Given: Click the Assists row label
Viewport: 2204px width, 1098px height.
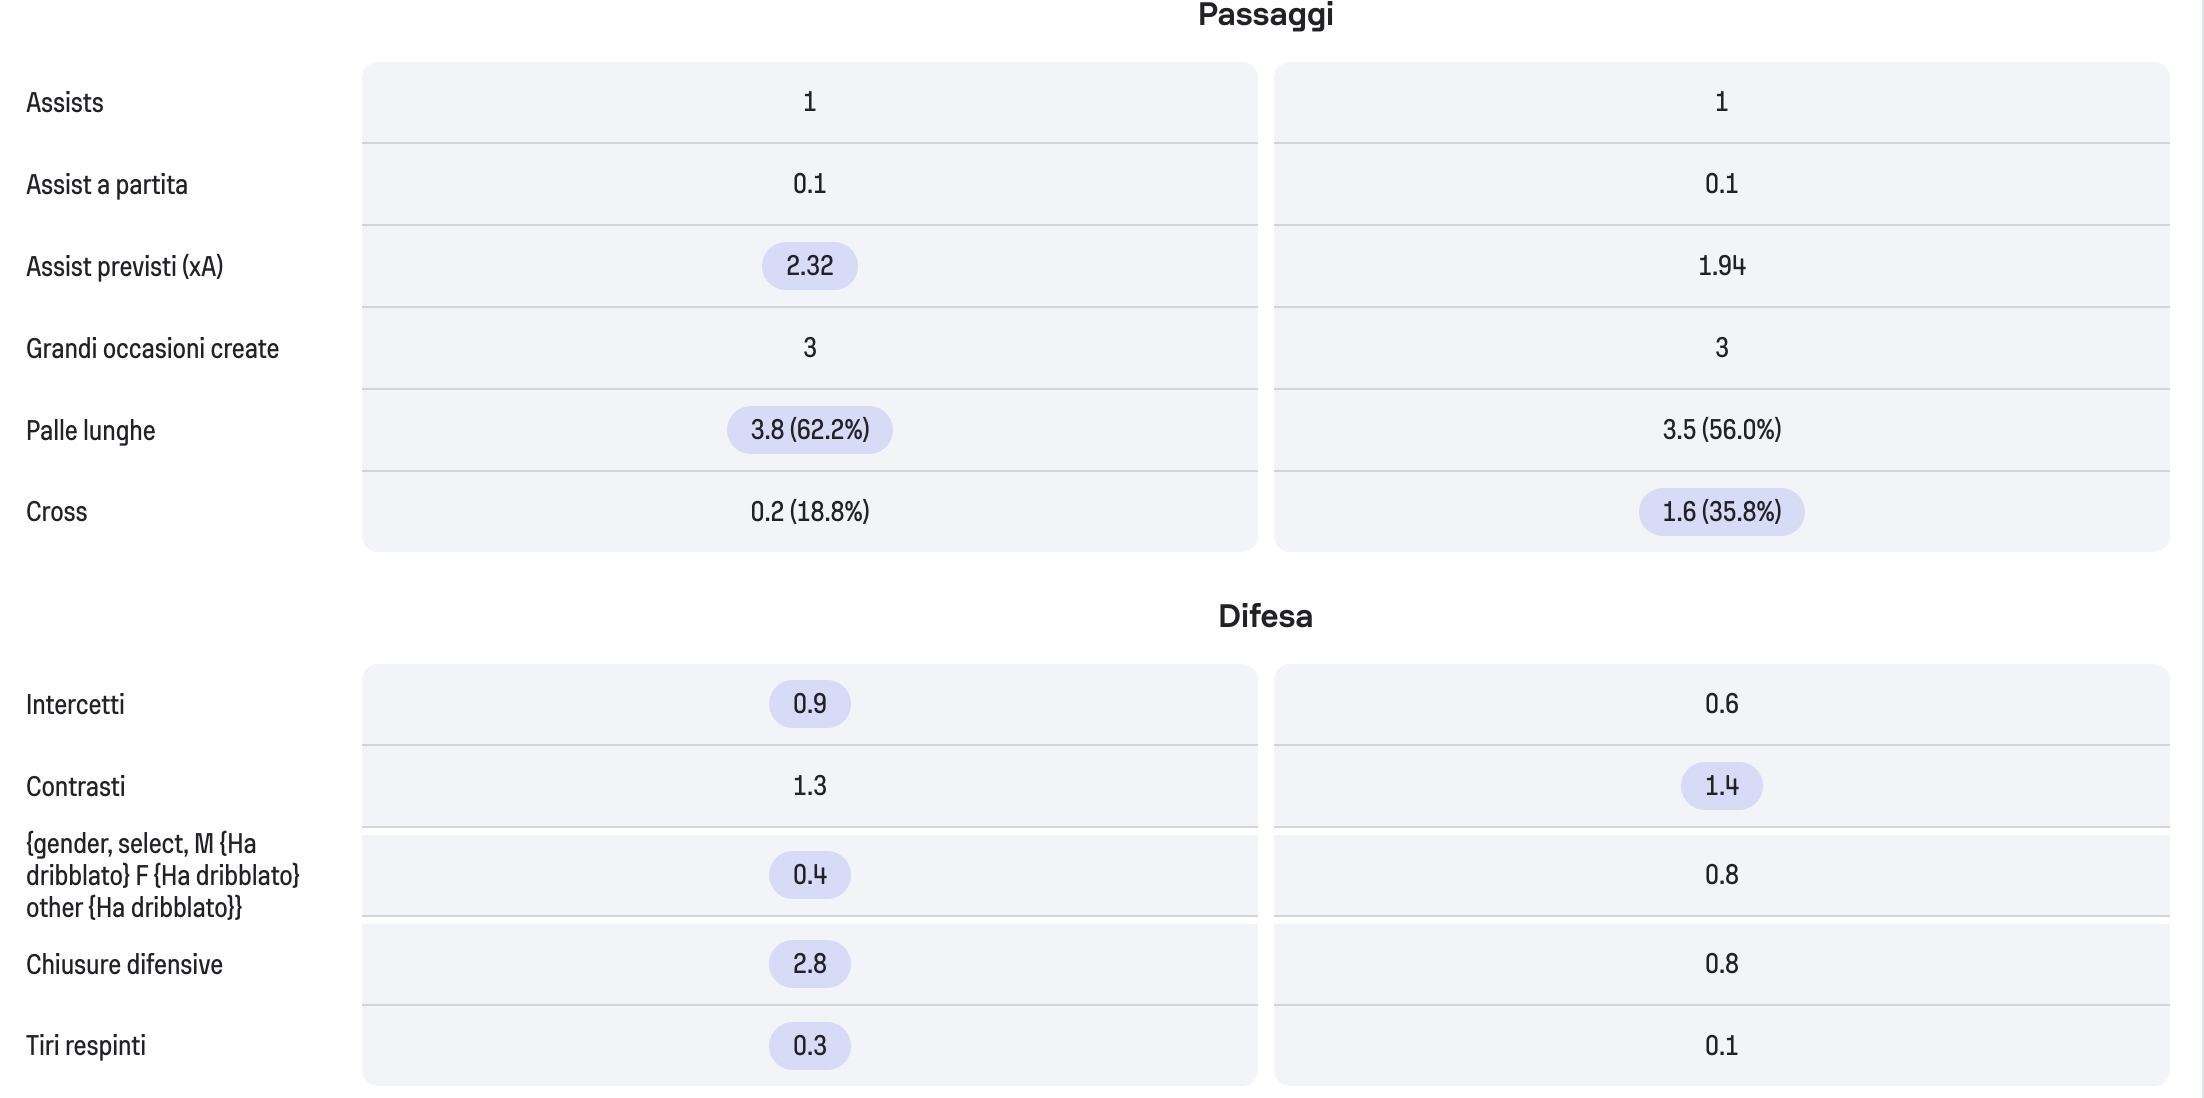Looking at the screenshot, I should pos(65,103).
